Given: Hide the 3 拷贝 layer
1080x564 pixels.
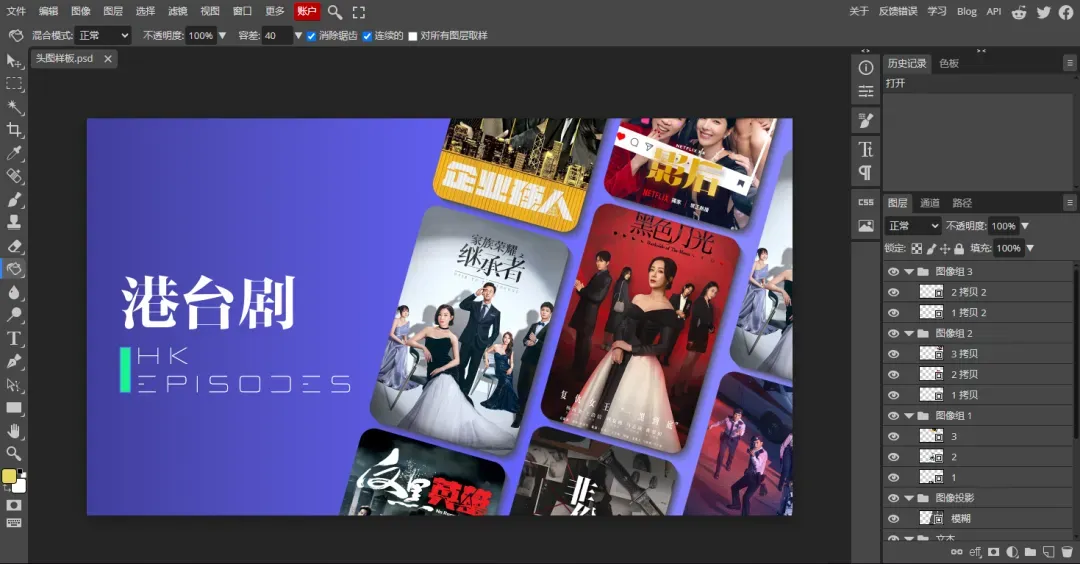Looking at the screenshot, I should (893, 354).
